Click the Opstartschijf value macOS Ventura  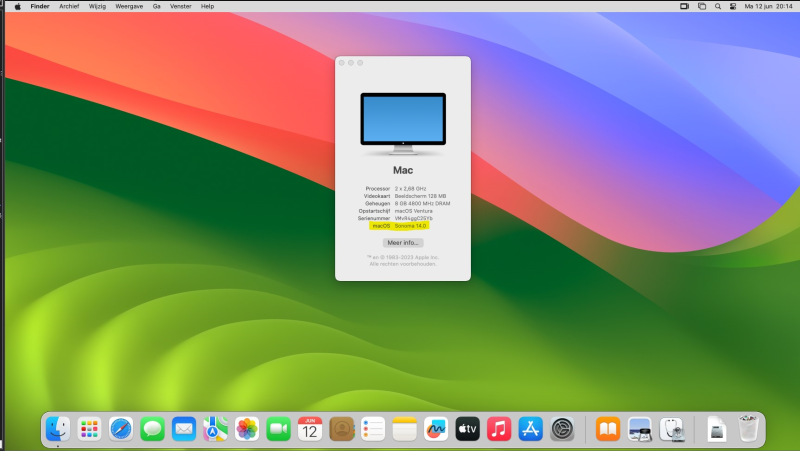pos(413,211)
